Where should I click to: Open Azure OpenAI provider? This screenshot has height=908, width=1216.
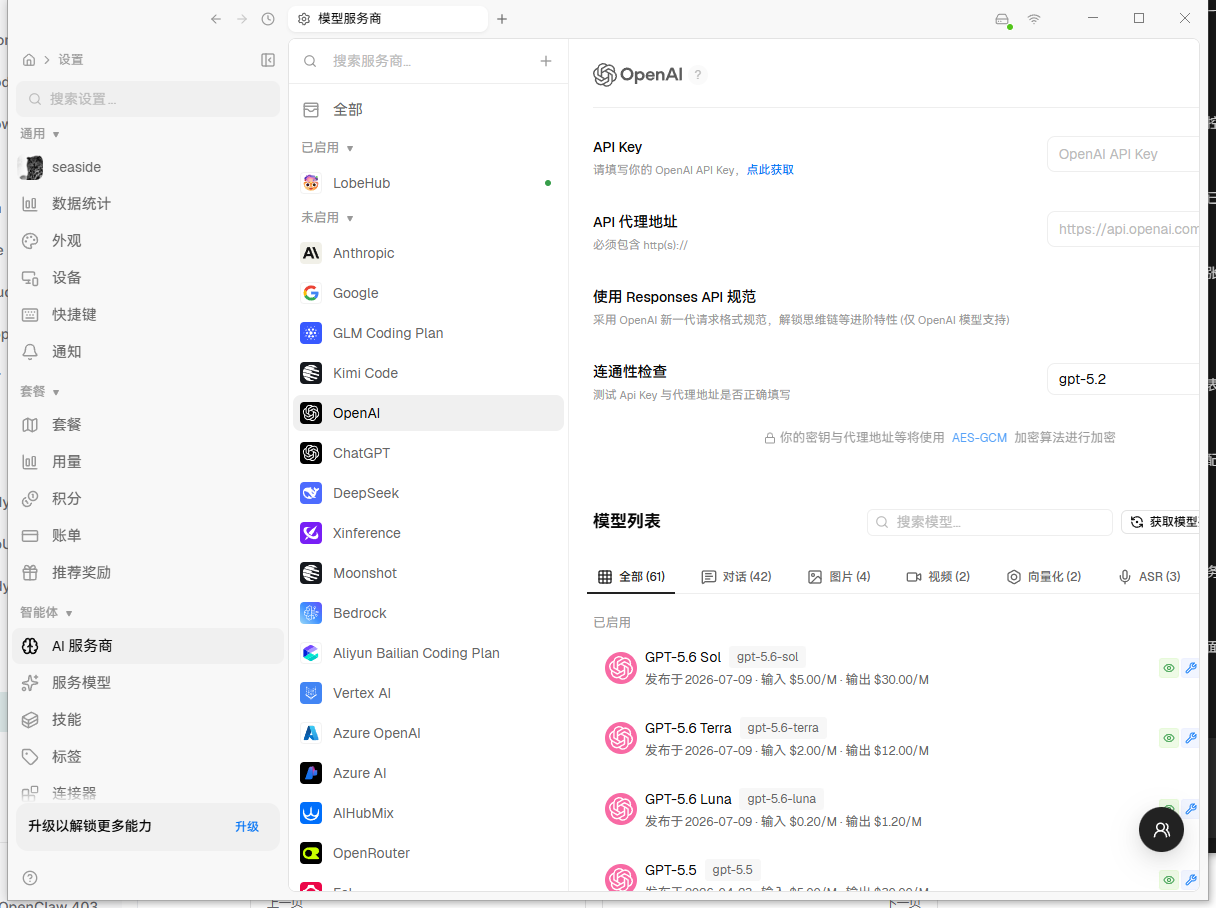point(428,733)
